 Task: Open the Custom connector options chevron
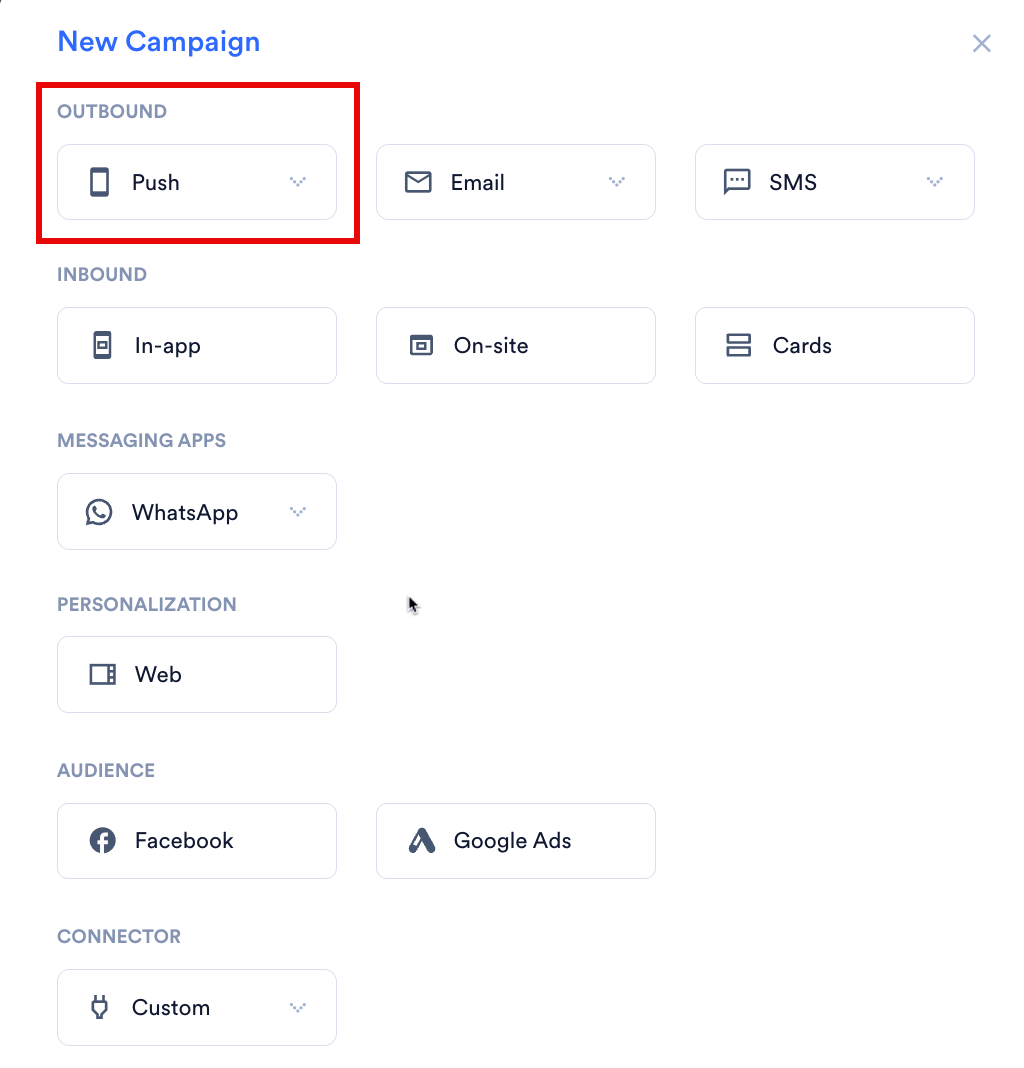click(x=298, y=1007)
